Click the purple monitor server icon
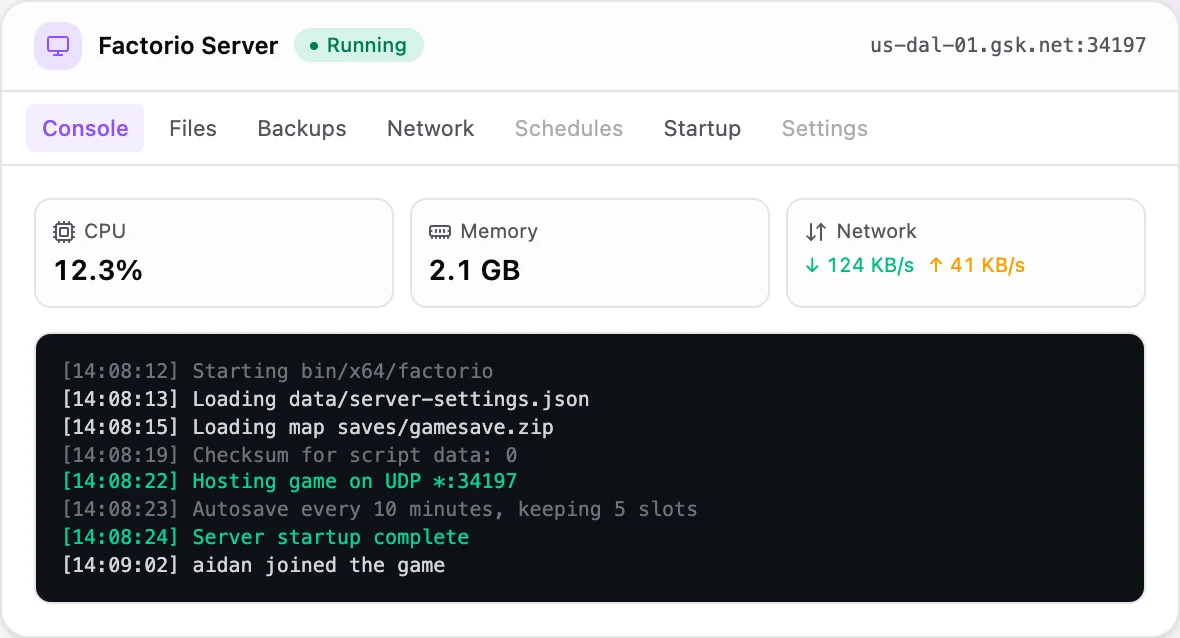 tap(58, 46)
